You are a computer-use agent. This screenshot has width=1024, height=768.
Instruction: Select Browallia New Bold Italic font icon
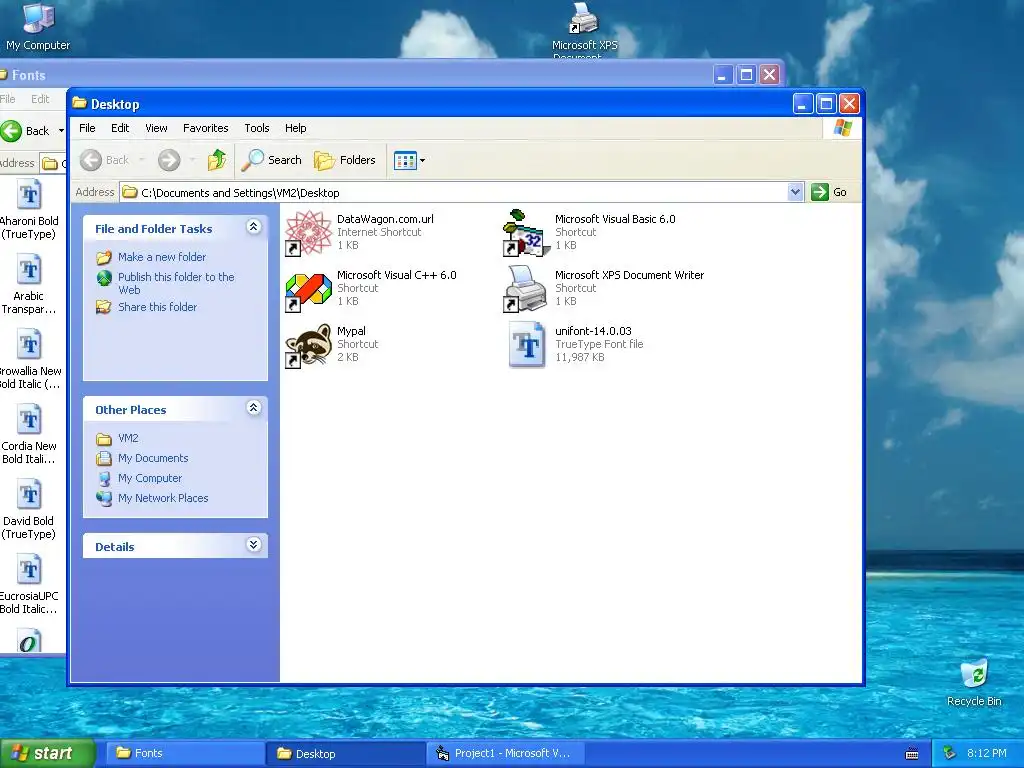[29, 360]
